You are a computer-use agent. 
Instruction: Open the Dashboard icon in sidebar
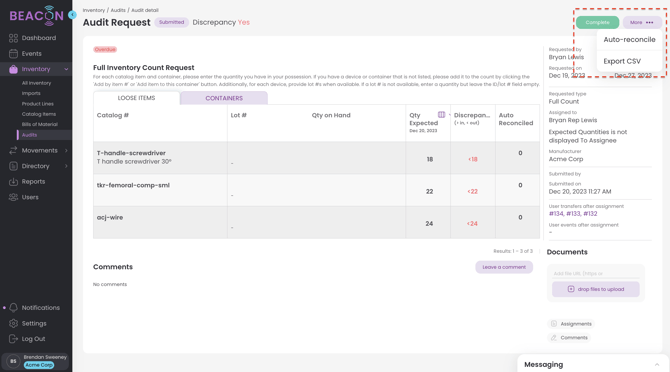coord(13,38)
